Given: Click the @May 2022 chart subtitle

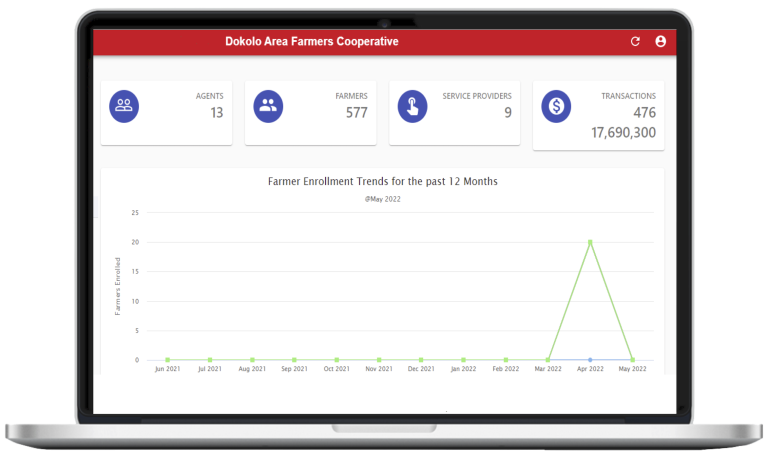Looking at the screenshot, I should pos(382,199).
